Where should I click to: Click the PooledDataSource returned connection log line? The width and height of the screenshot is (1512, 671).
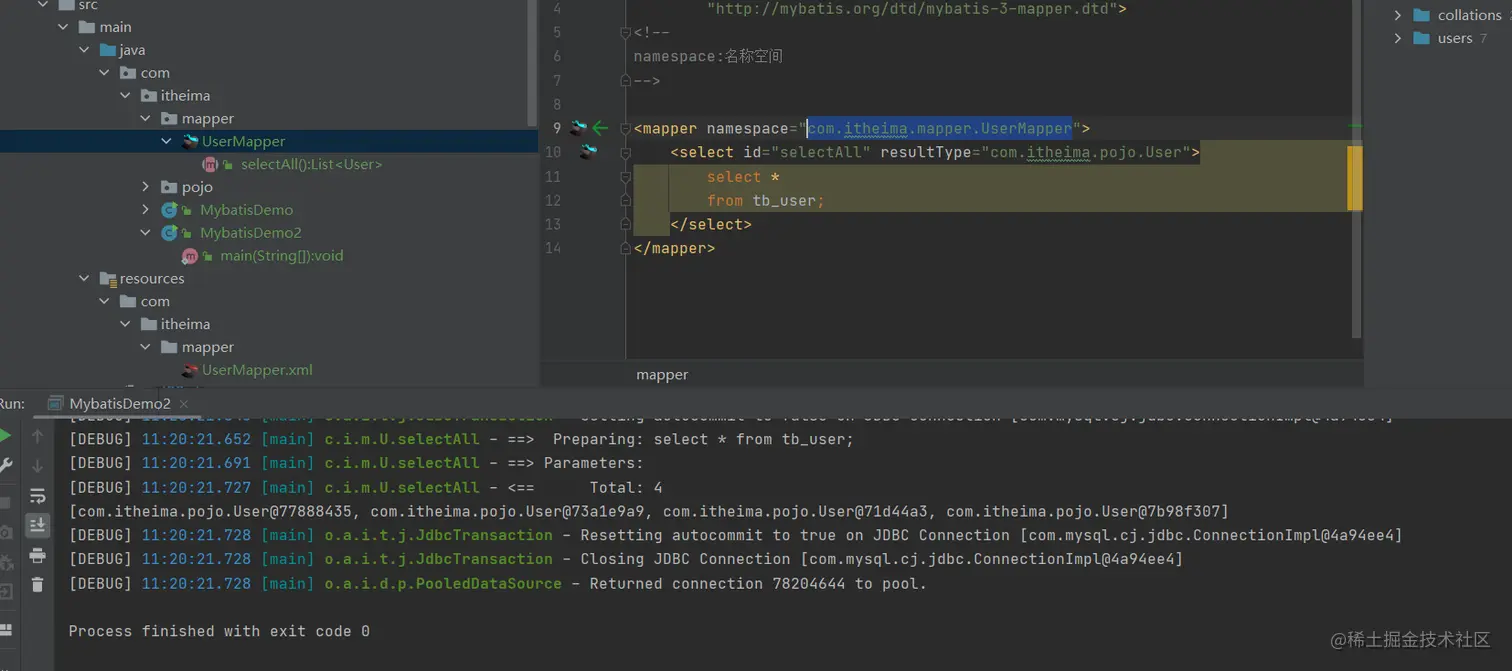click(x=498, y=583)
